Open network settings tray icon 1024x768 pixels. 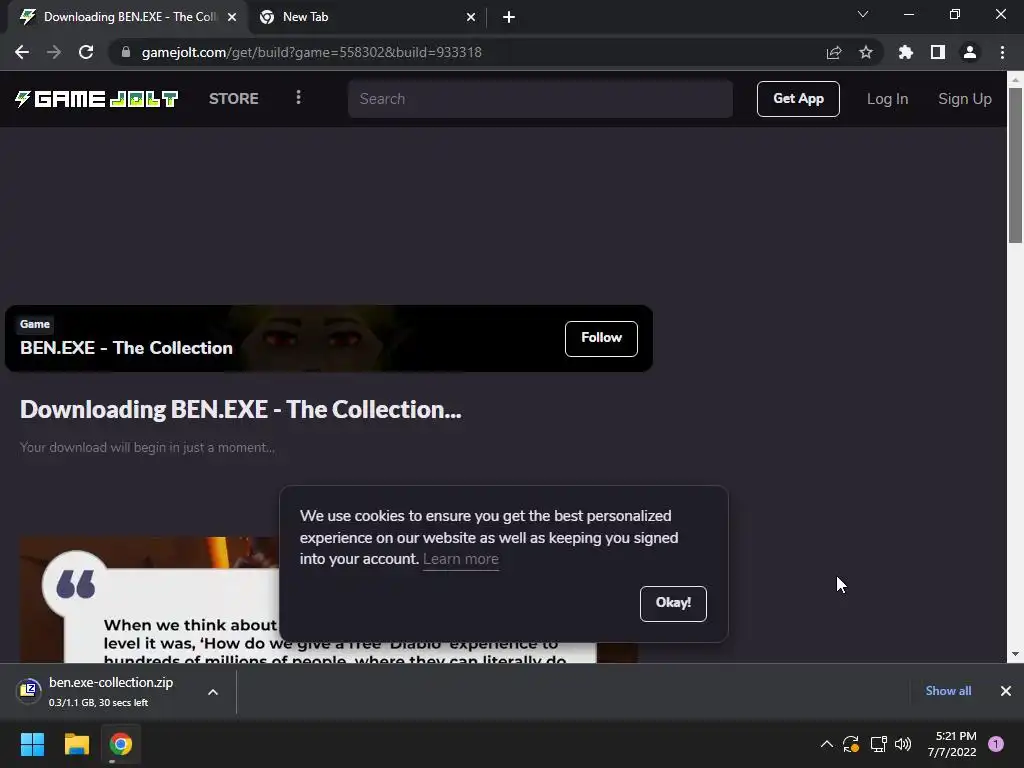pyautogui.click(x=878, y=744)
